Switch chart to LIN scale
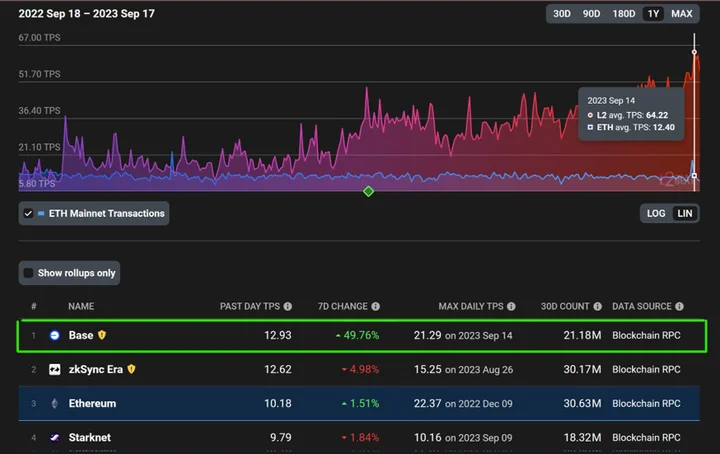This screenshot has width=720, height=454. 685,213
